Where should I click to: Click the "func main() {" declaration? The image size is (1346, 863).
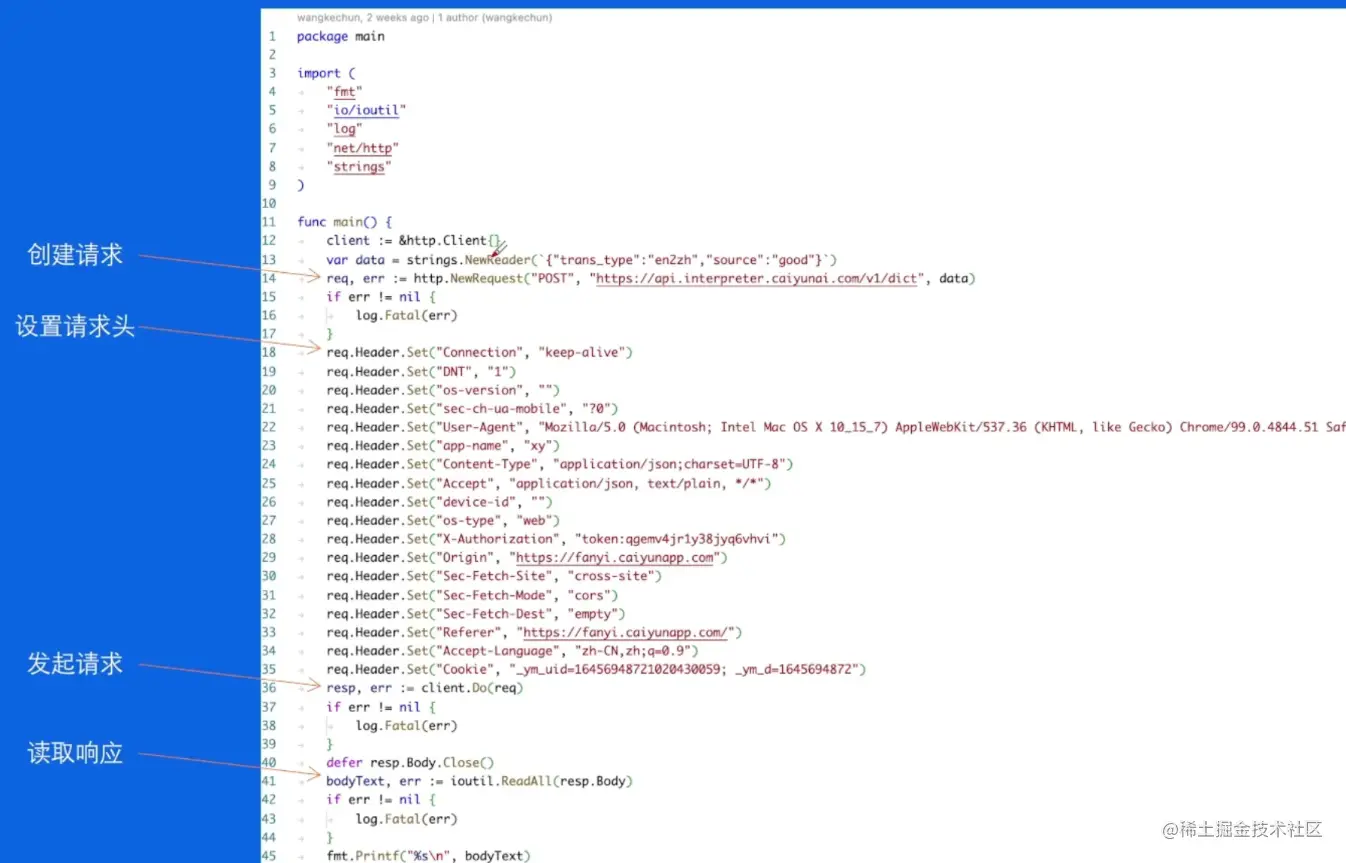[x=345, y=222]
